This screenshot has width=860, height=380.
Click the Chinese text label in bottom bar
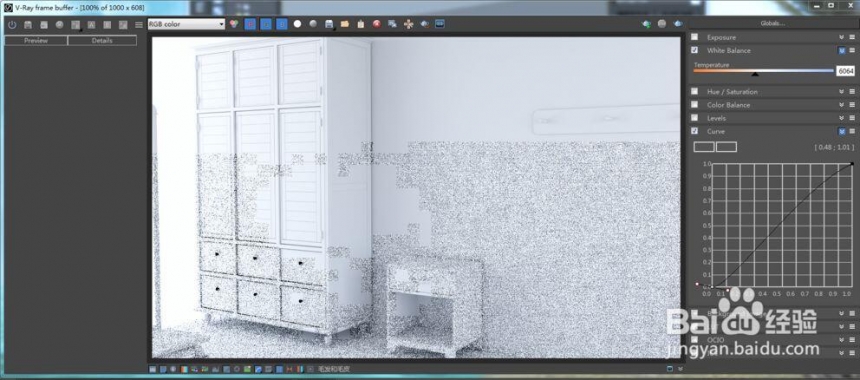coord(334,369)
